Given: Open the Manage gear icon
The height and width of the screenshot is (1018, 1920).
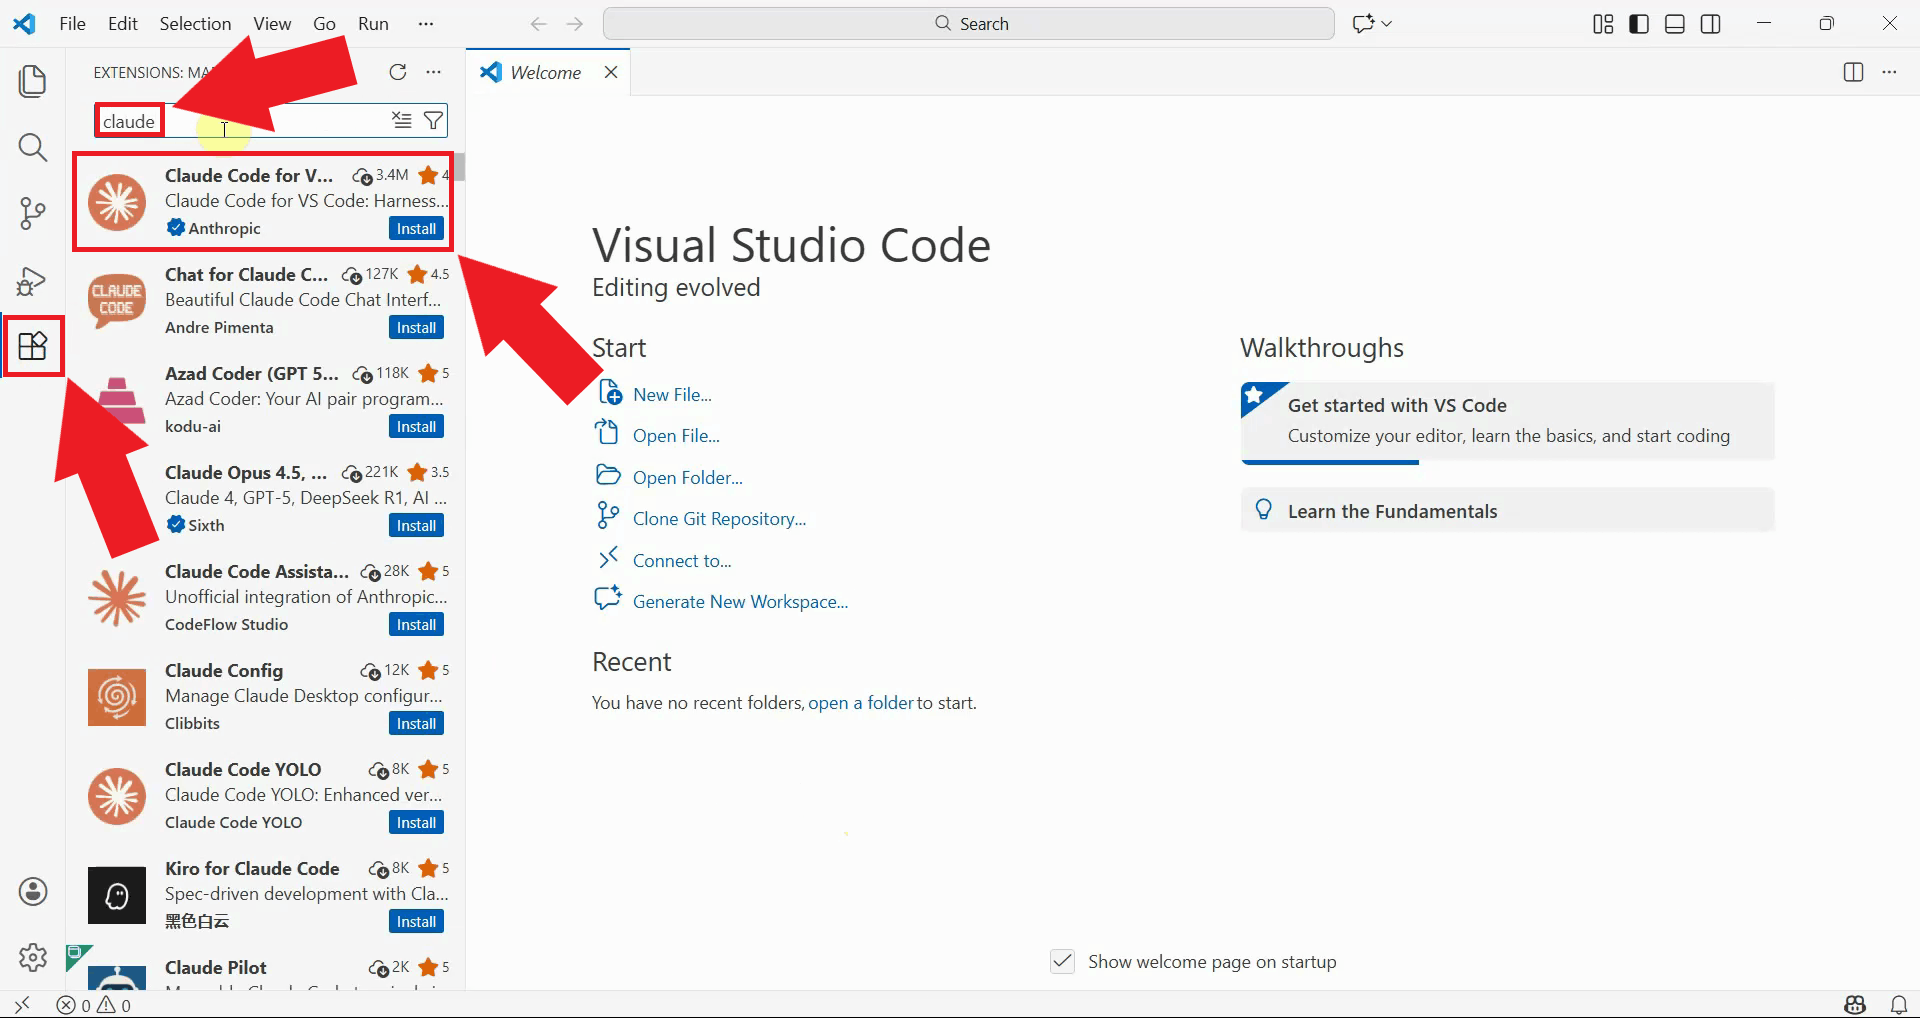Looking at the screenshot, I should coord(33,957).
